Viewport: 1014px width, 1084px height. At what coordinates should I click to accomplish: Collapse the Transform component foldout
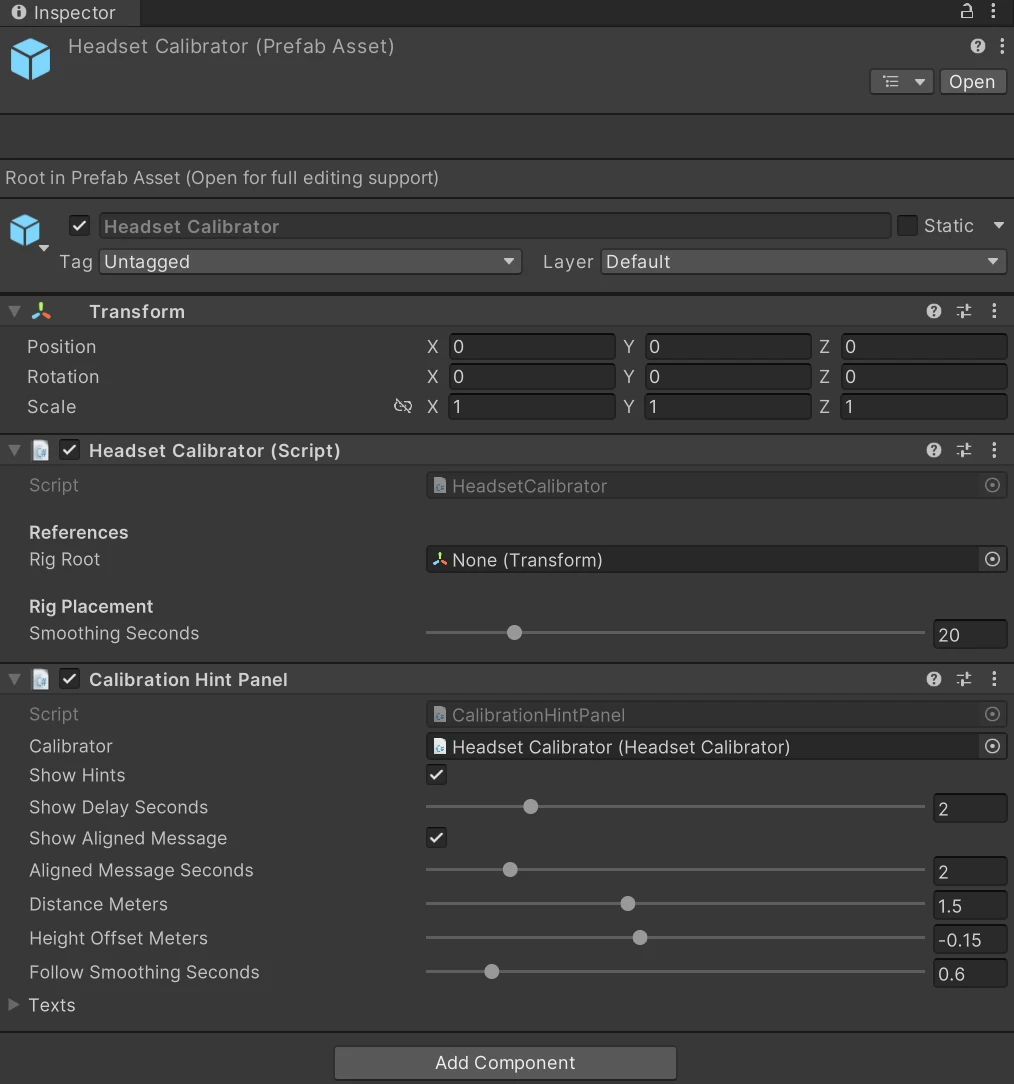pos(14,311)
